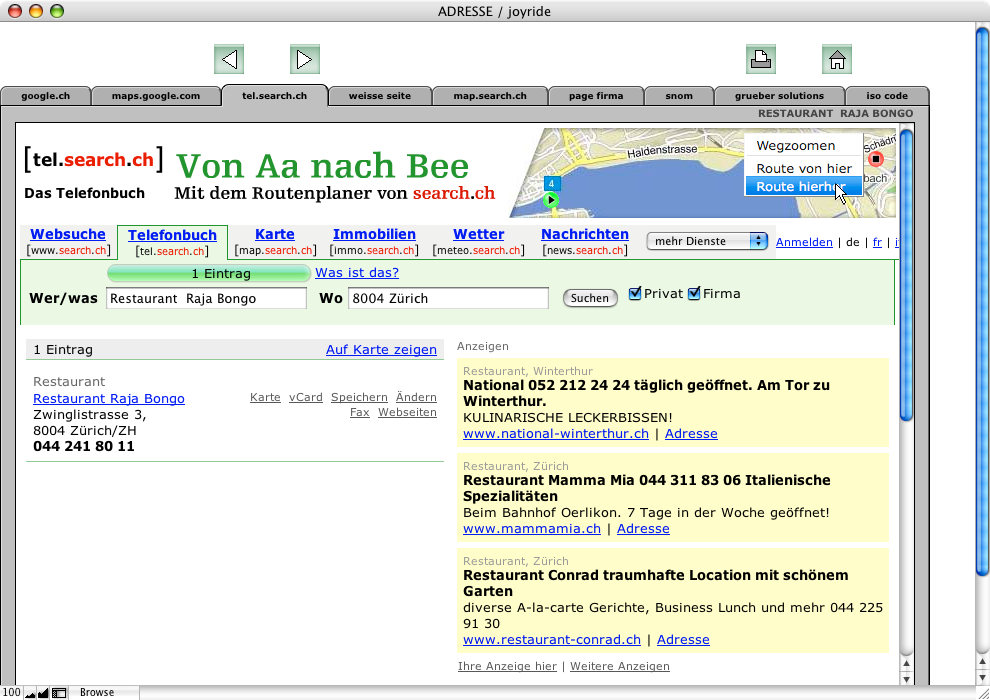Viewport: 990px width, 700px height.
Task: Click the home icon
Action: 837,59
